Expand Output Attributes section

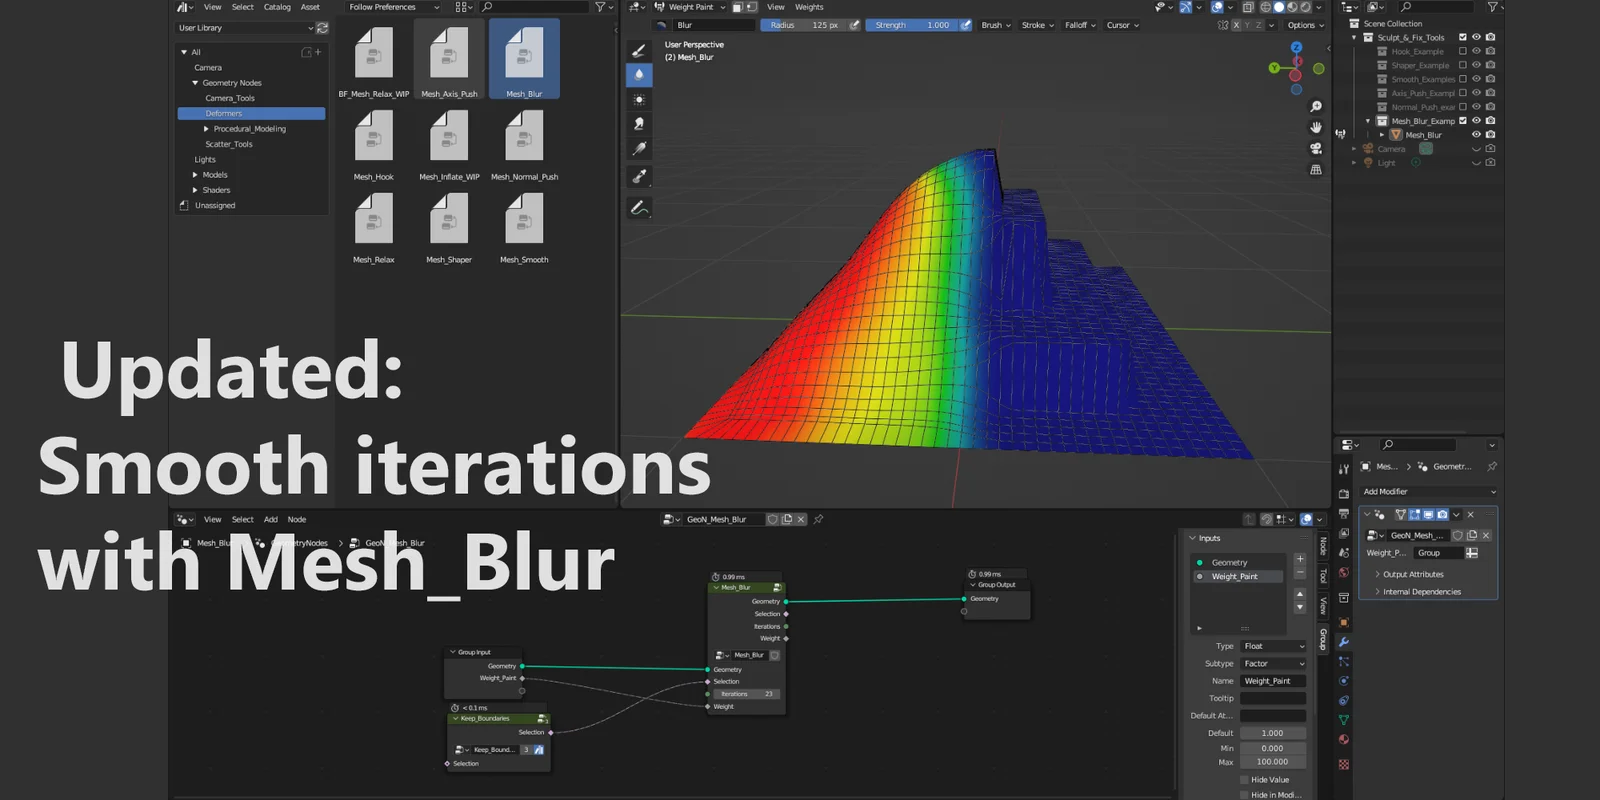[x=1412, y=574]
